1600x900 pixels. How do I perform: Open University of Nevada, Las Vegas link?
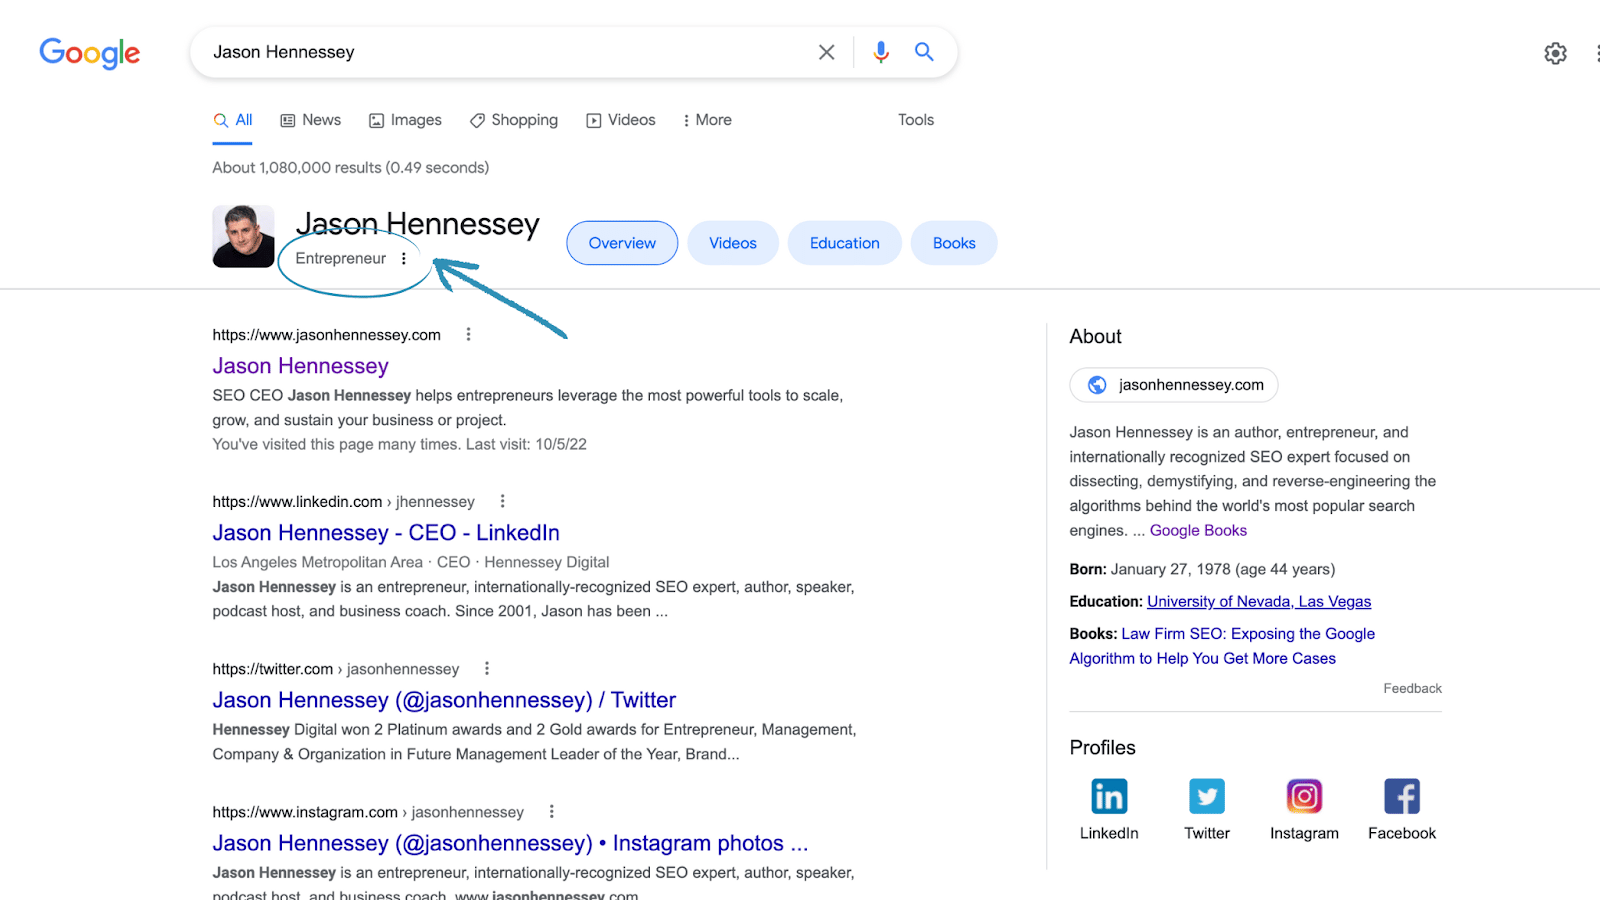pos(1259,601)
